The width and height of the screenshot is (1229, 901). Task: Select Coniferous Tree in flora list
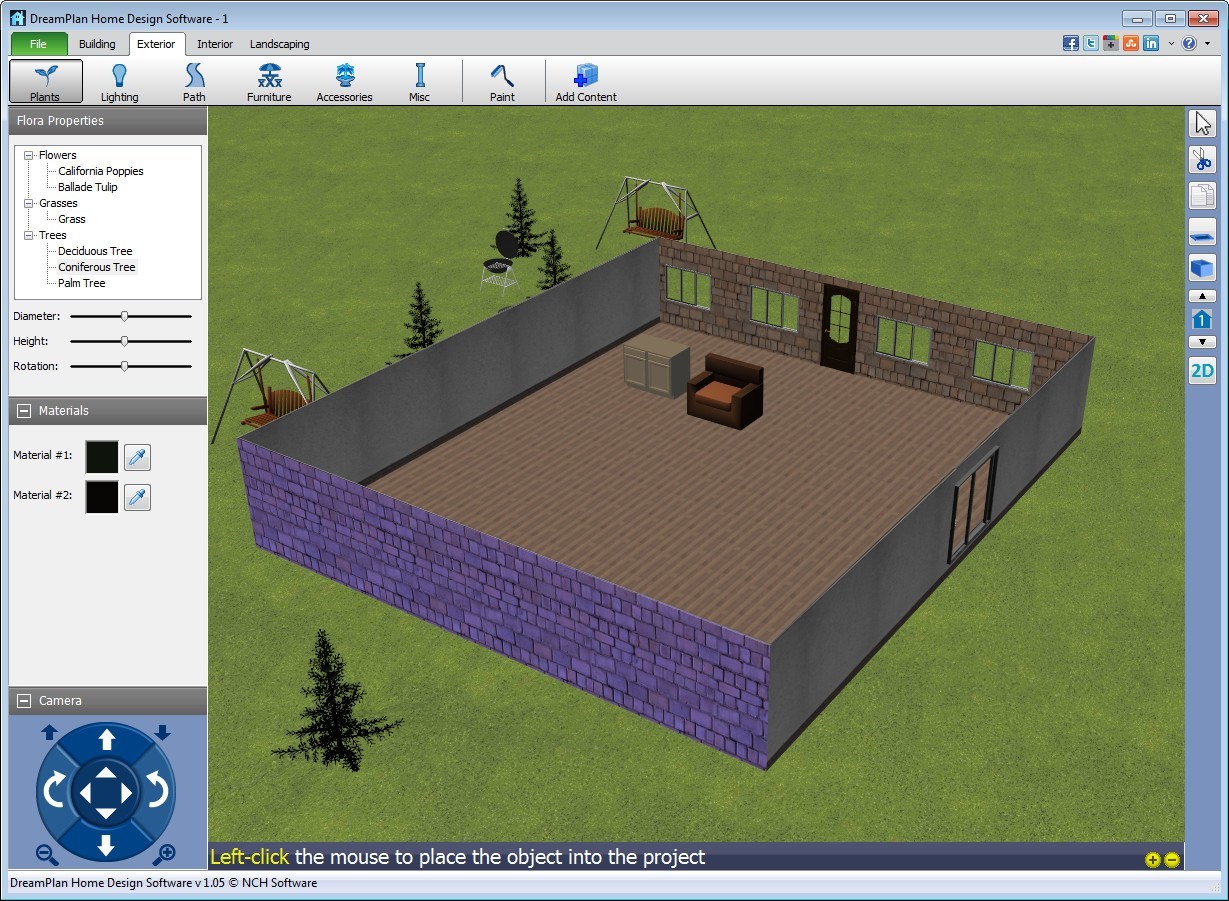tap(97, 267)
